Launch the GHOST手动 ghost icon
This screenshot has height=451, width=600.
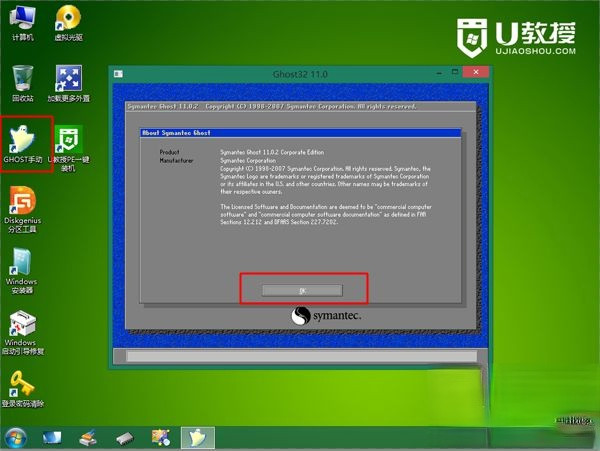pyautogui.click(x=23, y=145)
